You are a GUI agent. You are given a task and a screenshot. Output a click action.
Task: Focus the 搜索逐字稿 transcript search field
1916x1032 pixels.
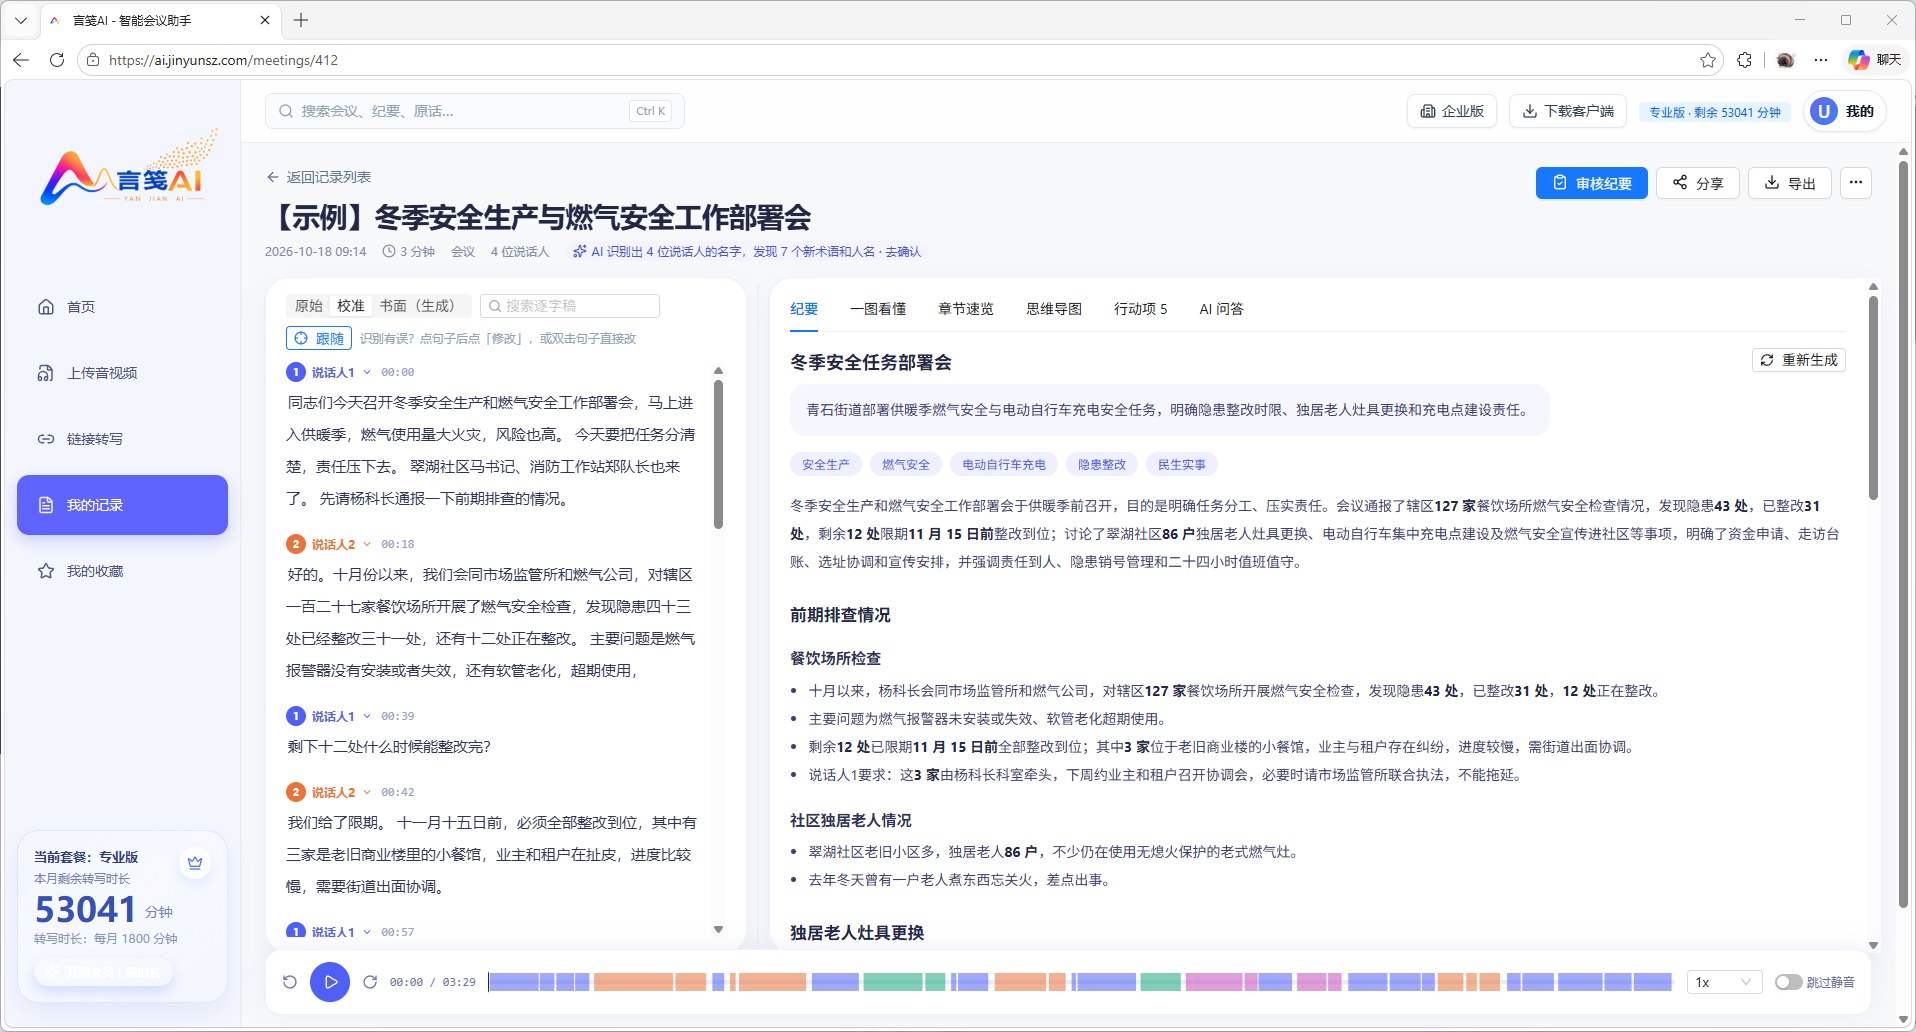coord(570,306)
